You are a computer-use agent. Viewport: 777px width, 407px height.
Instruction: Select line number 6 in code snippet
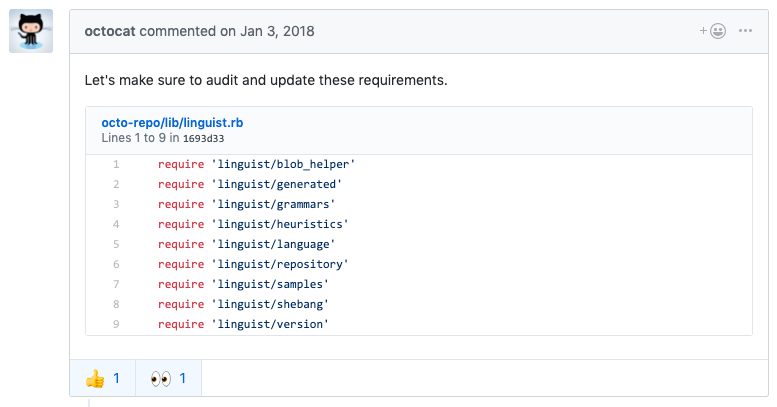pos(116,264)
